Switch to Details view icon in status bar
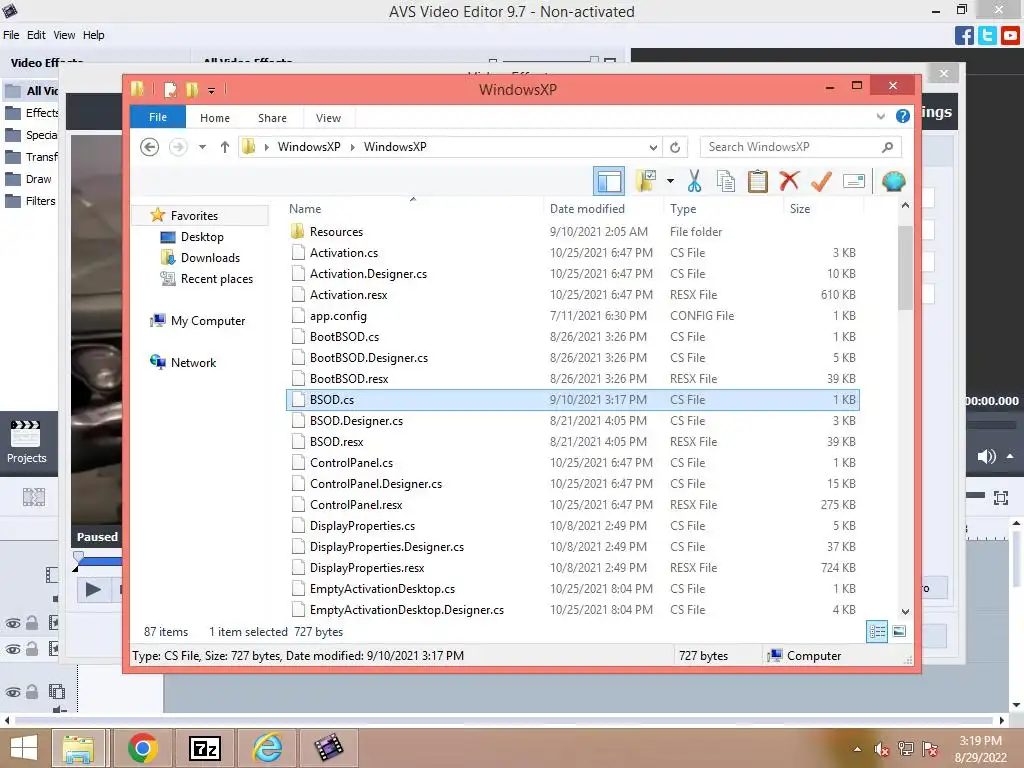This screenshot has height=768, width=1024. click(877, 632)
